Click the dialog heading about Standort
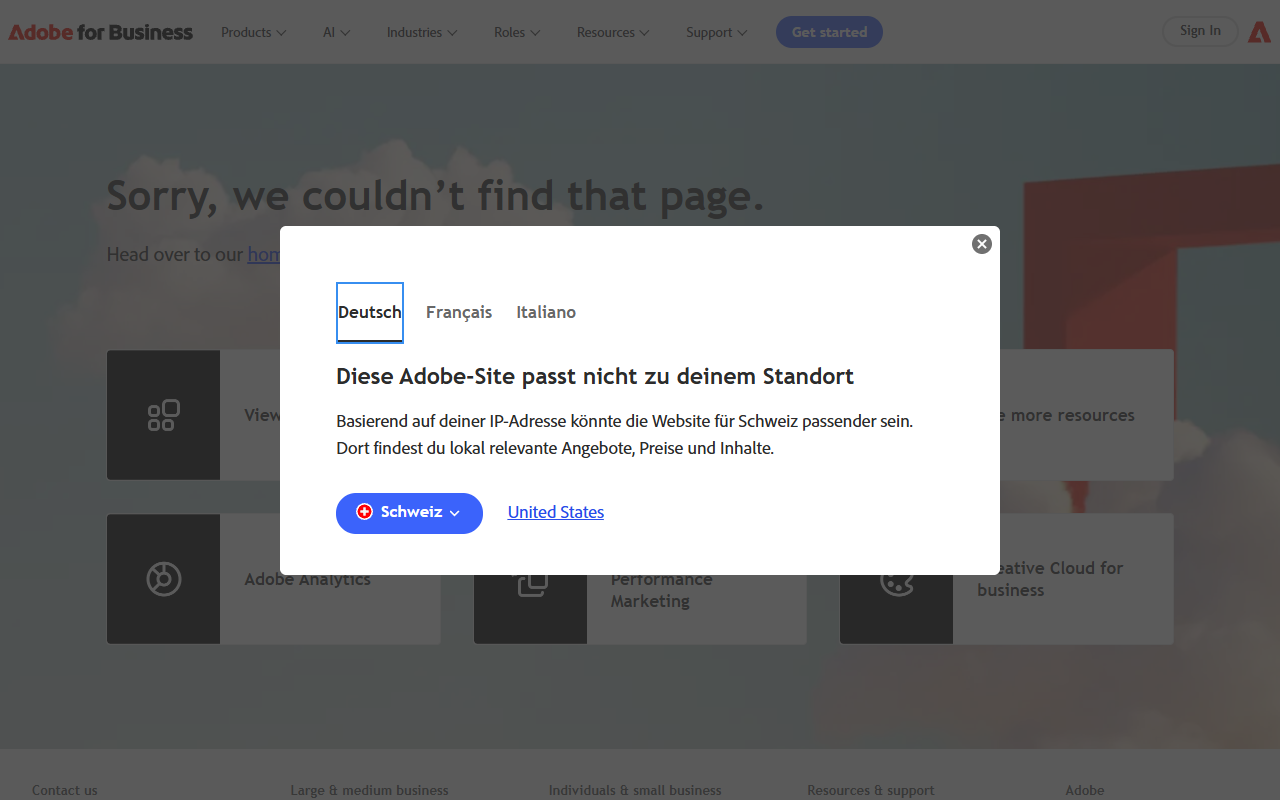Image resolution: width=1280 pixels, height=800 pixels. [595, 377]
